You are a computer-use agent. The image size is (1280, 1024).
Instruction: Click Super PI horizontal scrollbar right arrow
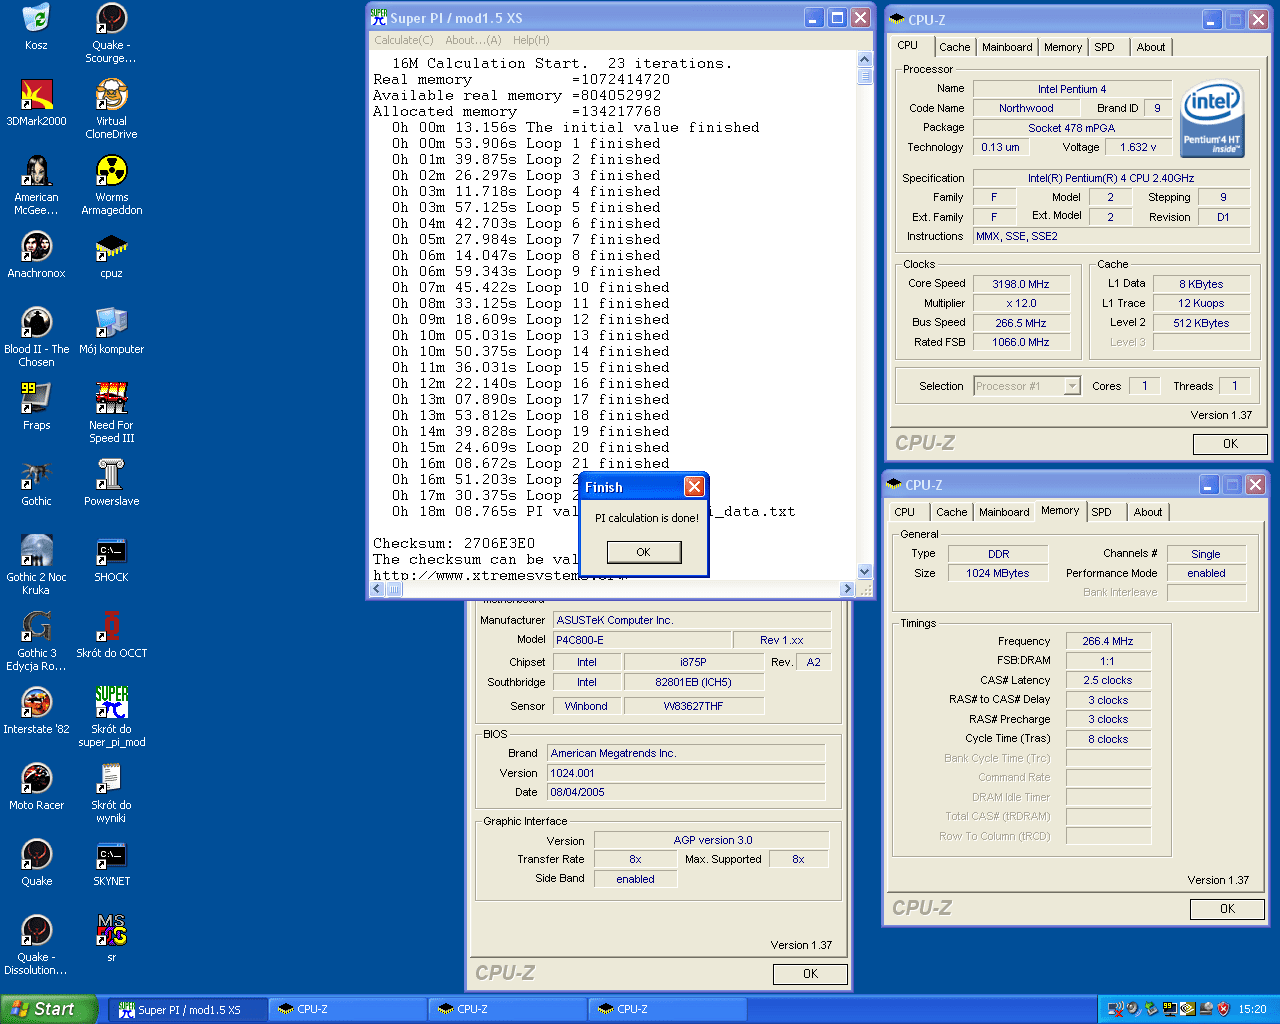(848, 589)
